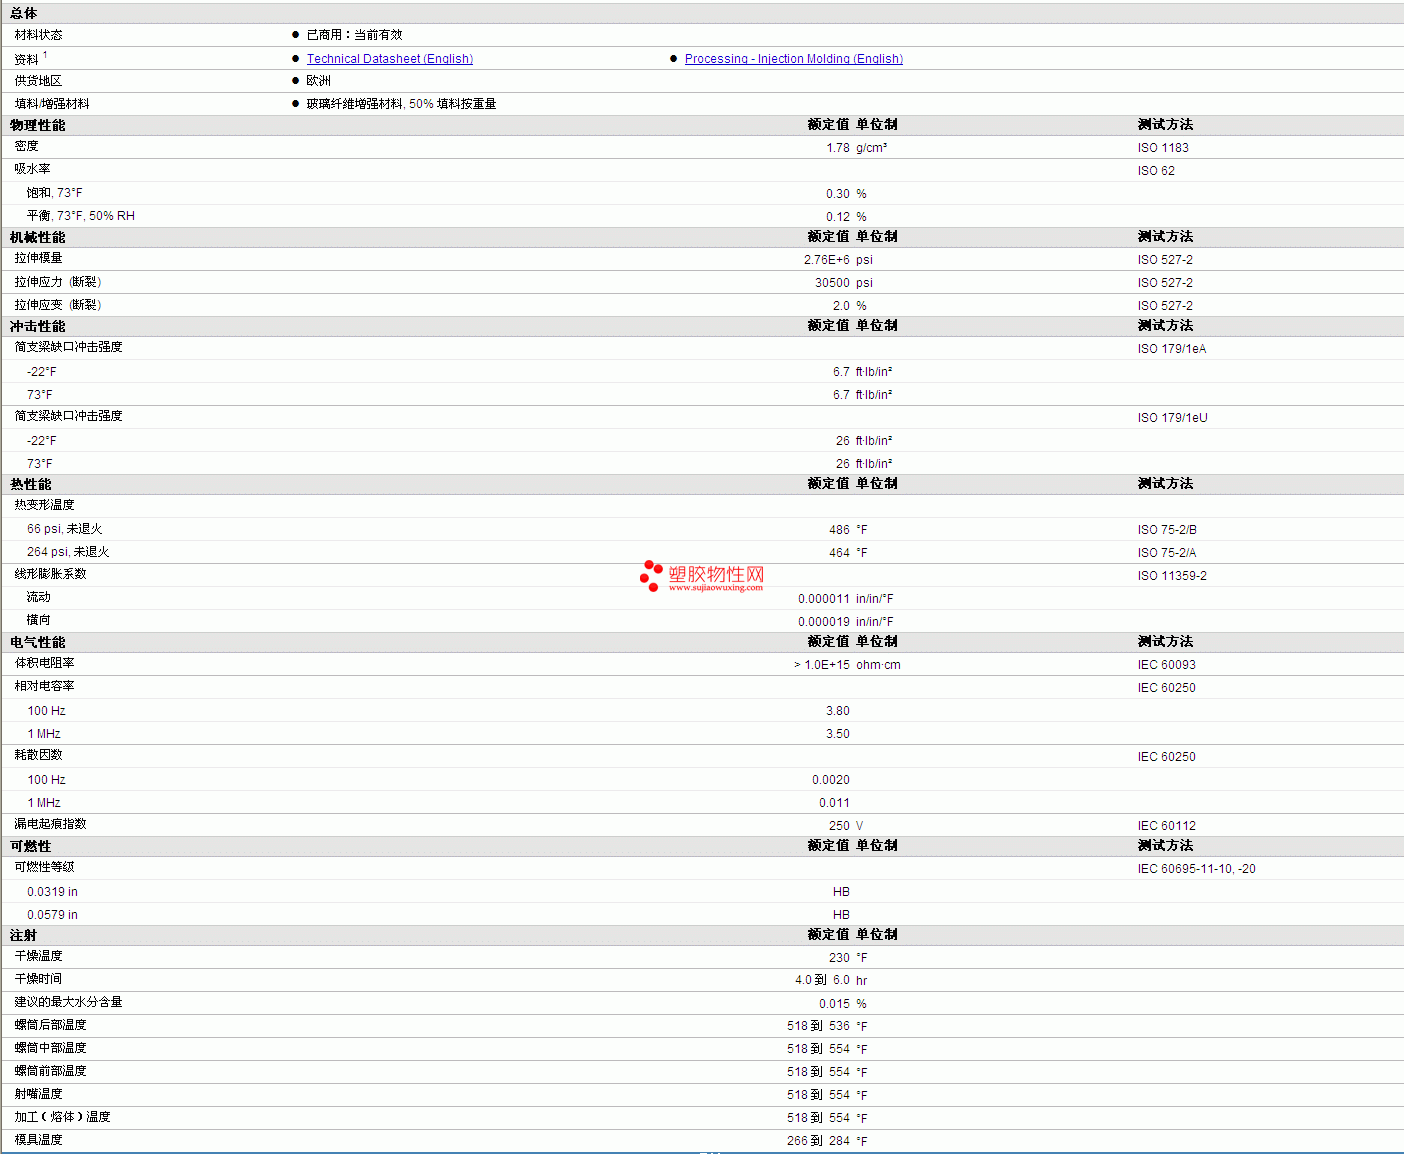Select the 填料/增强材料 row label
Viewport: 1404px width, 1154px height.
coord(52,104)
